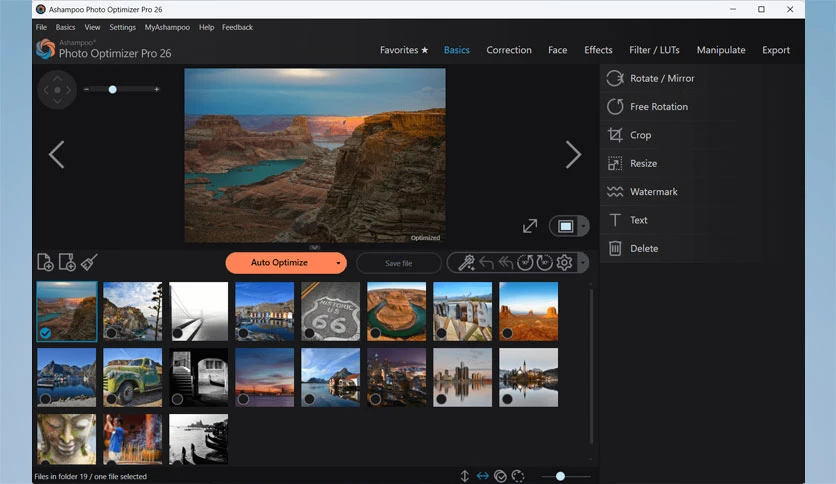Click the select all checkmark icon

click(500, 476)
